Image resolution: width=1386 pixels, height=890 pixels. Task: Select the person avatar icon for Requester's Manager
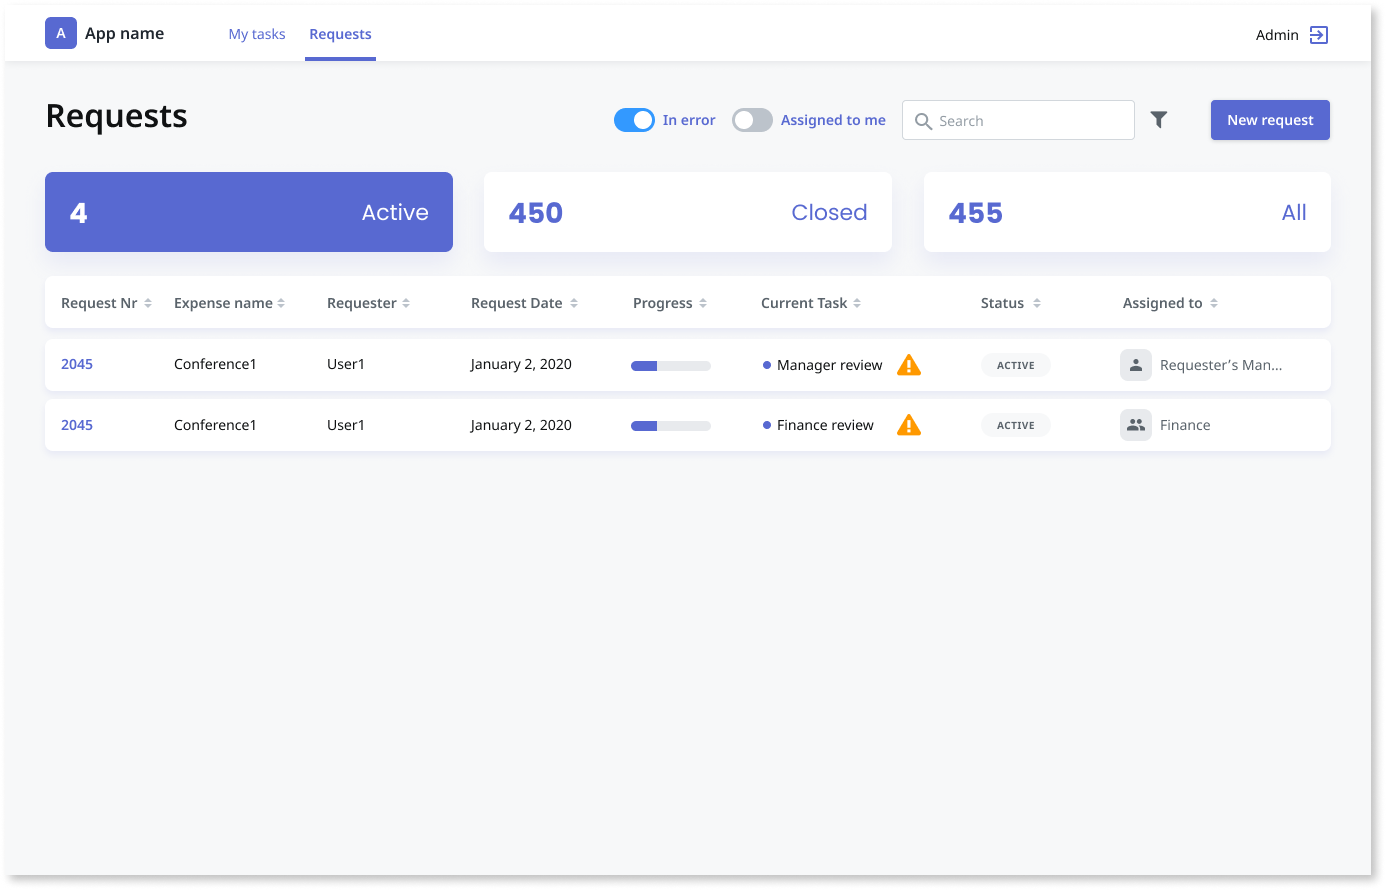click(x=1135, y=364)
